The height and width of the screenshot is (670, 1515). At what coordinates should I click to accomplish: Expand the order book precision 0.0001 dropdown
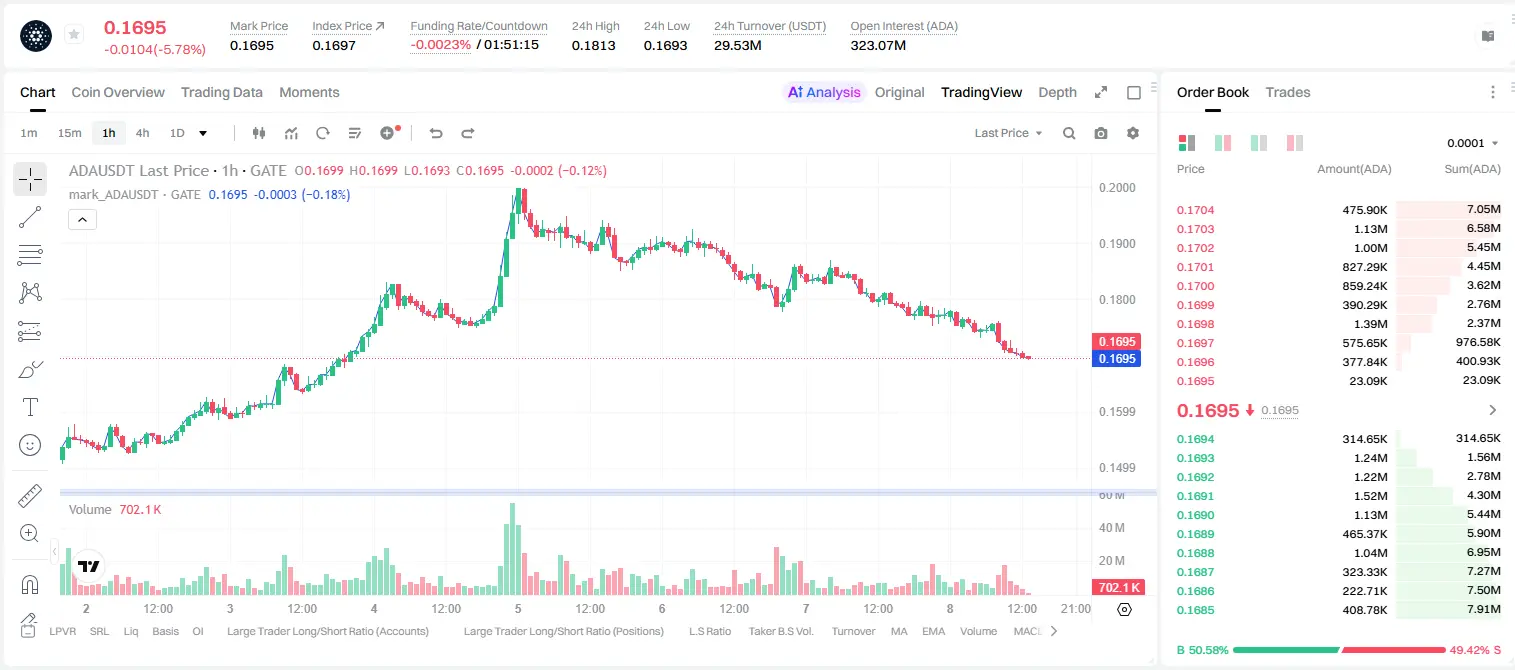pyautogui.click(x=1473, y=143)
